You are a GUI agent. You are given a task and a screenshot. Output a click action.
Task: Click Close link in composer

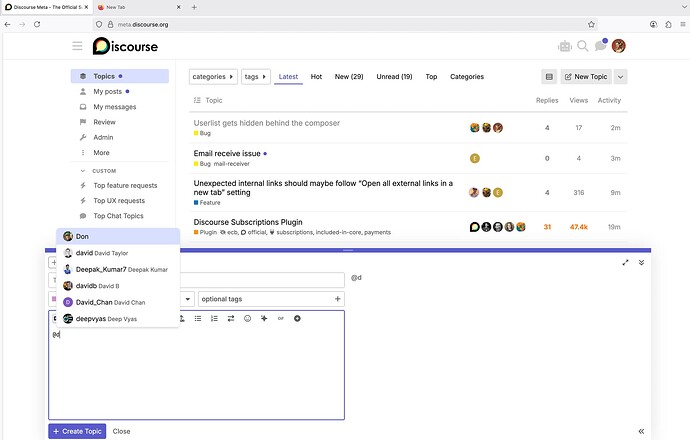pyautogui.click(x=121, y=431)
